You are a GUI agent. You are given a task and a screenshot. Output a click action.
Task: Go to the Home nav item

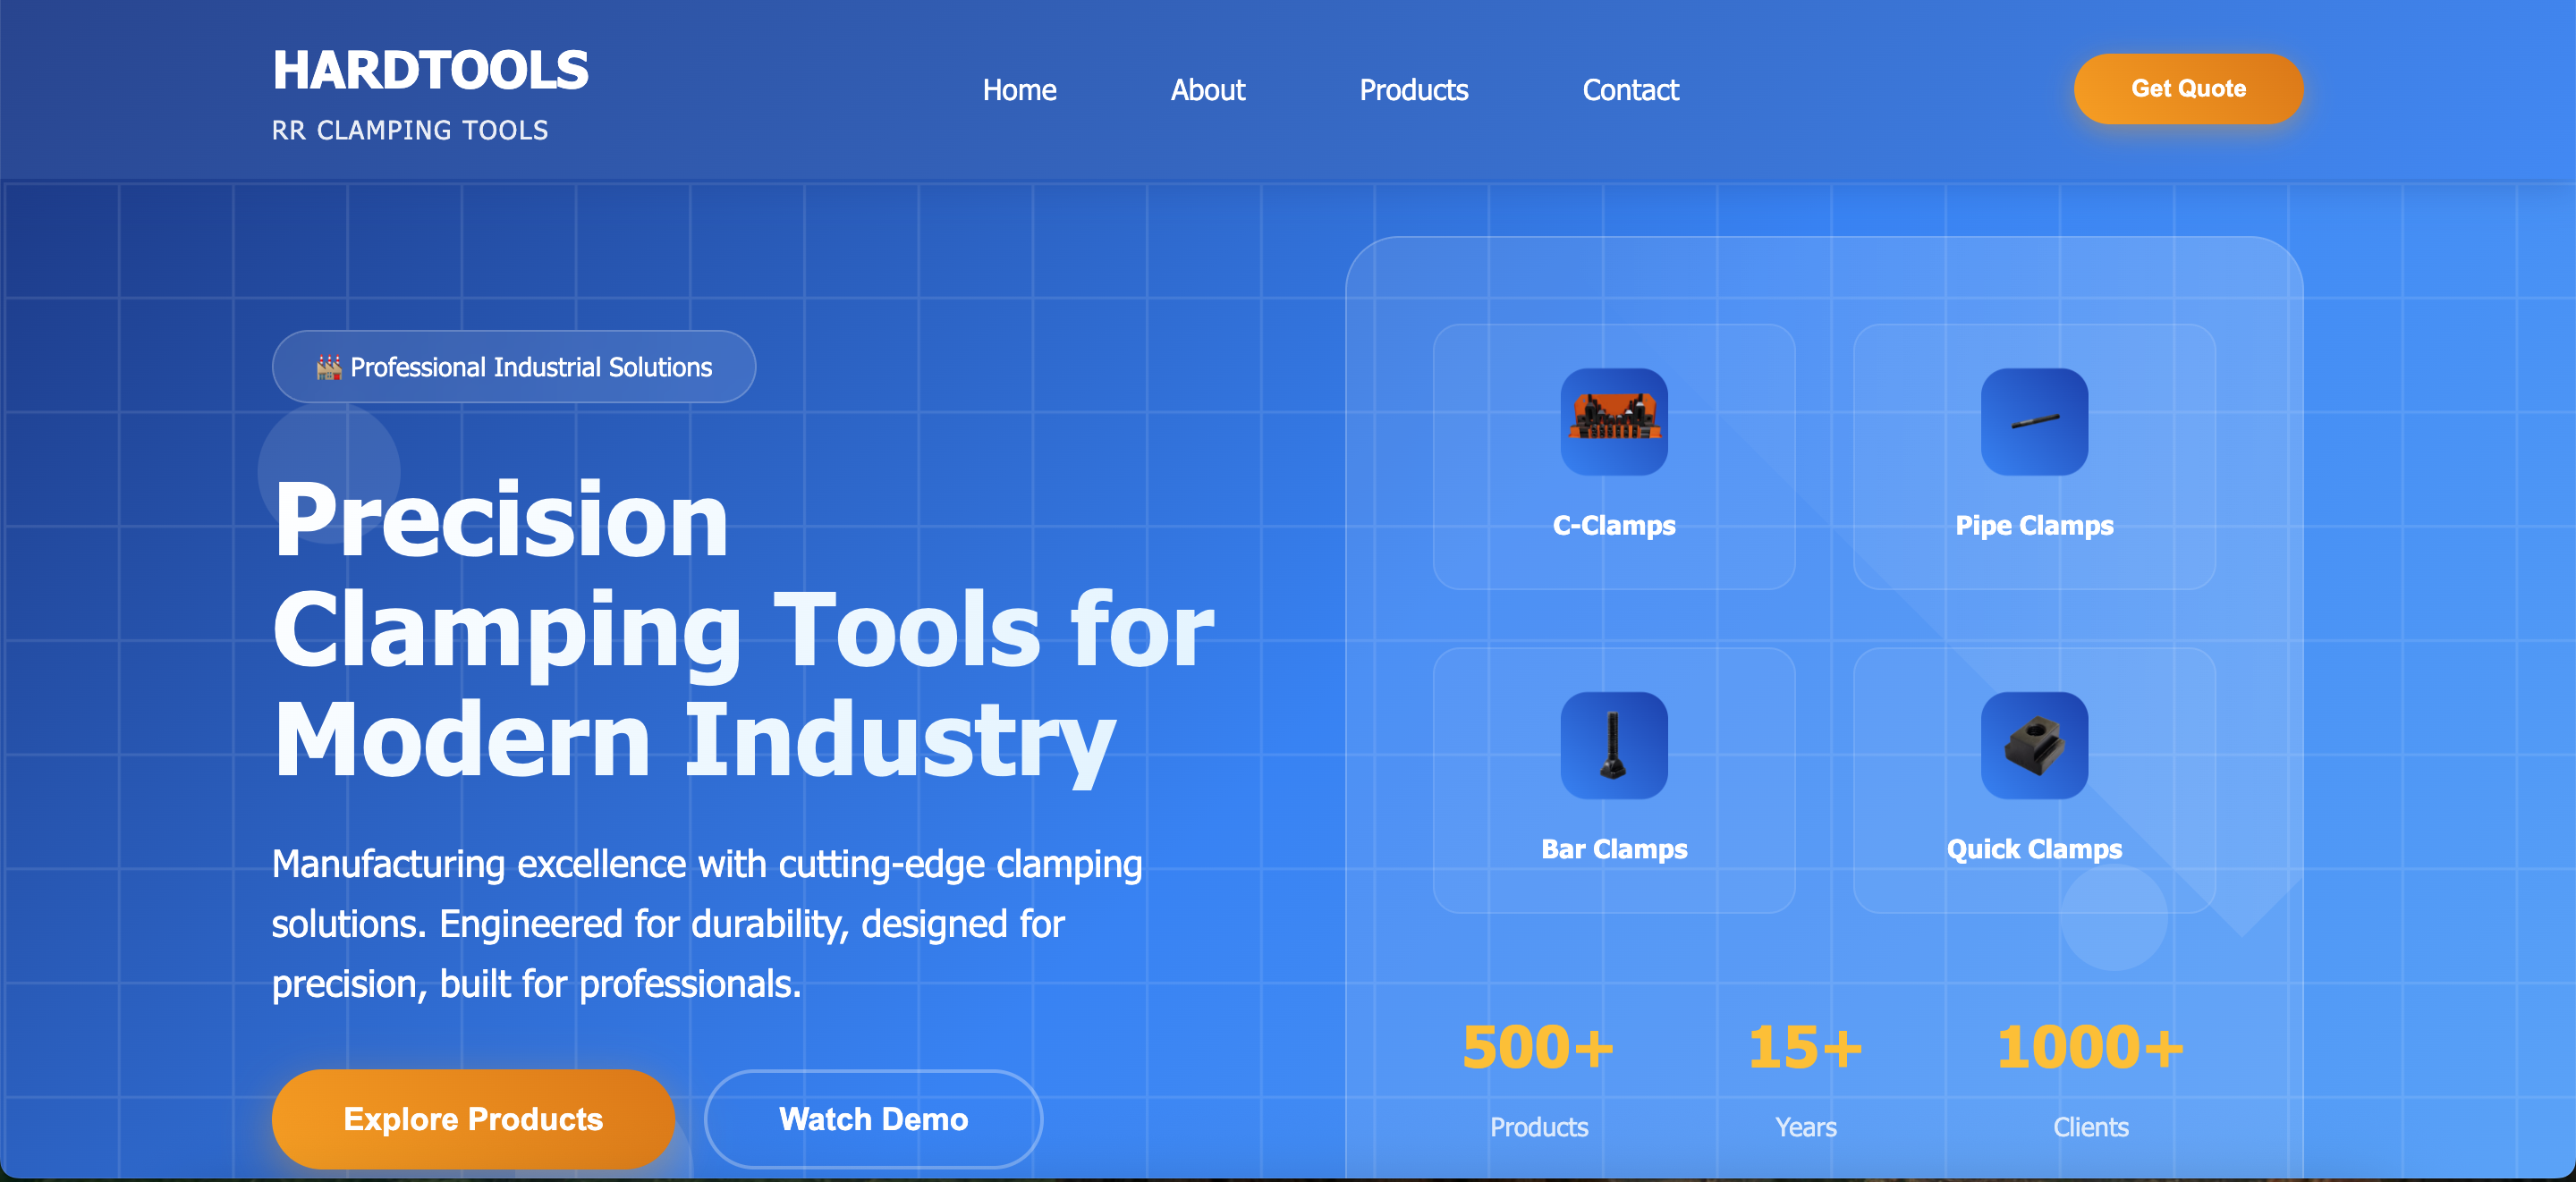point(1018,90)
